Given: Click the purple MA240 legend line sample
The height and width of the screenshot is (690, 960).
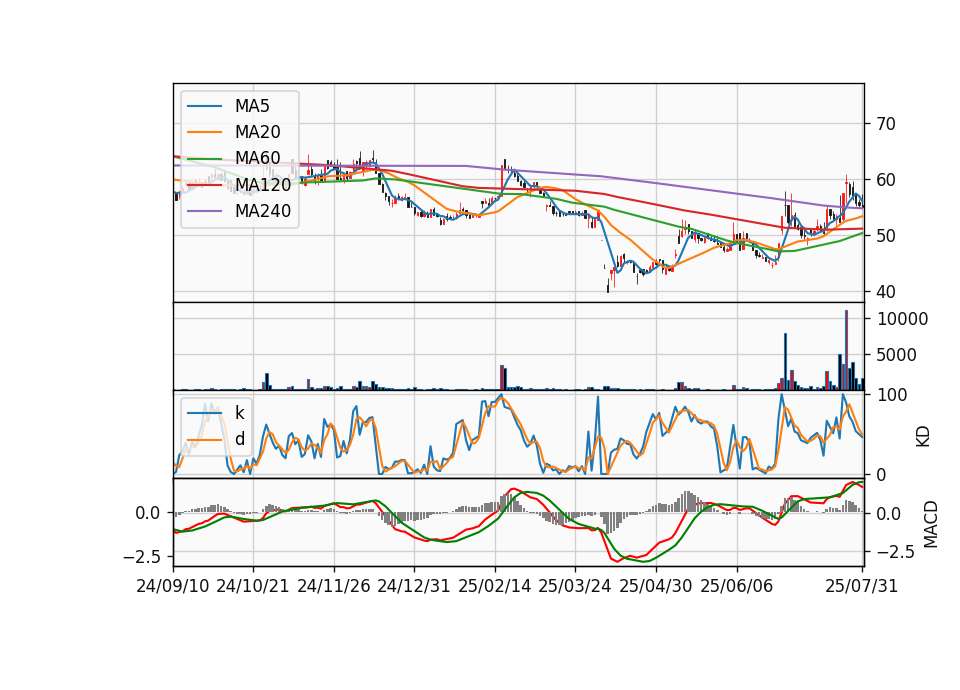Looking at the screenshot, I should click(x=204, y=211).
